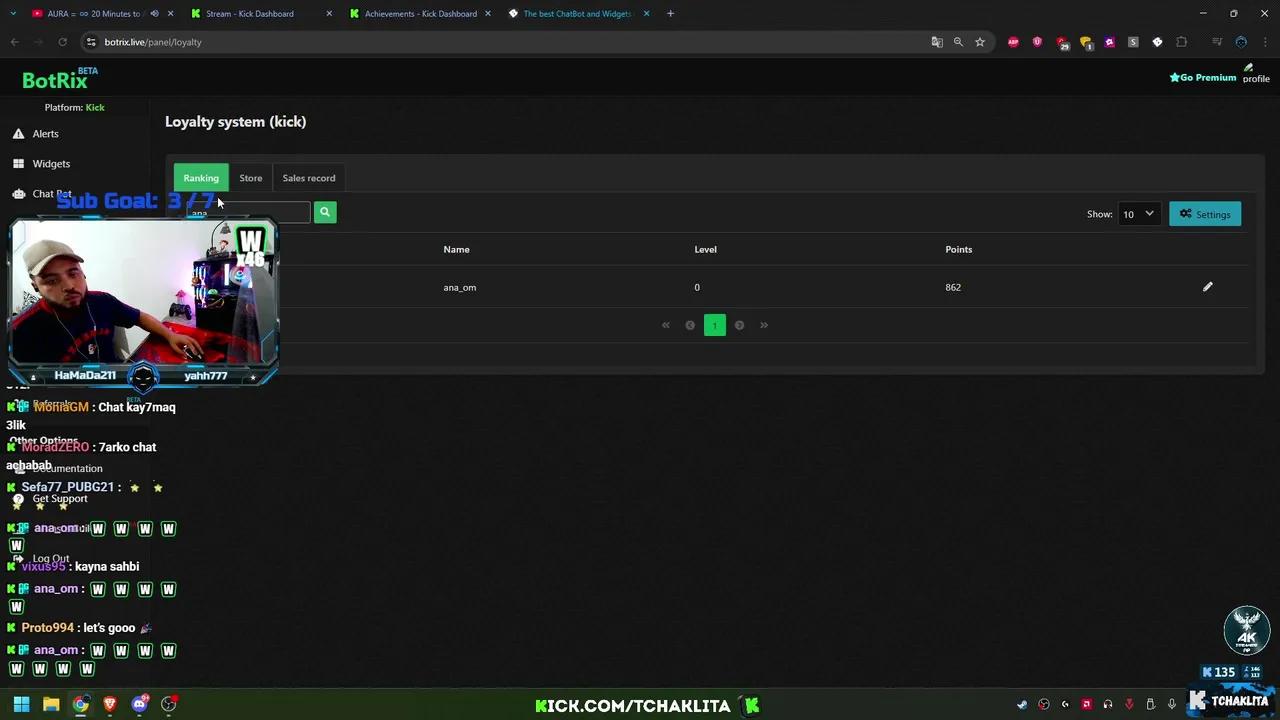Open the Windows Start menu
The width and height of the screenshot is (1280, 720).
[x=21, y=704]
